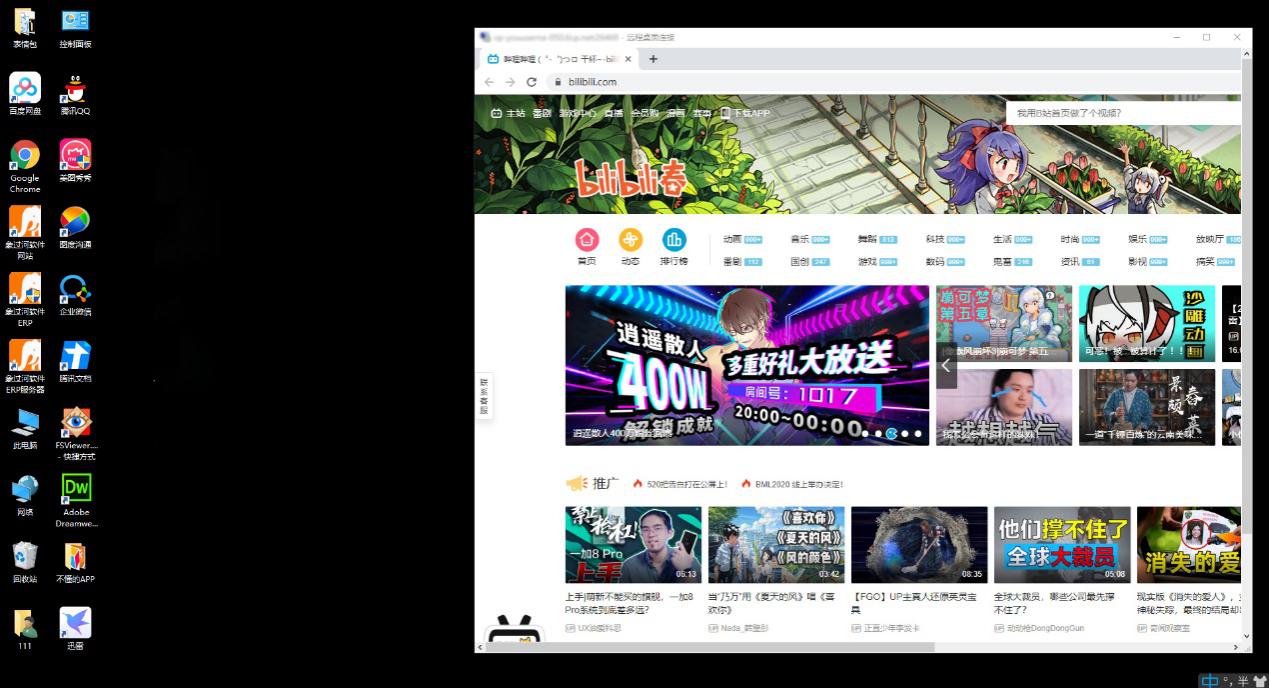Open the 直播 section in the top navigation
The image size is (1269, 688).
[x=614, y=113]
